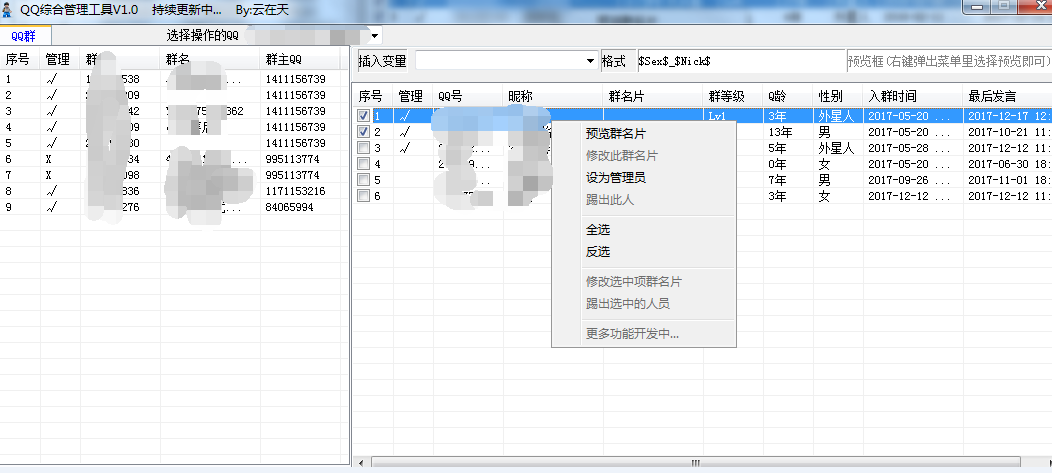Select 踢出选中的人员 menu entry
The image size is (1052, 473).
tap(627, 304)
